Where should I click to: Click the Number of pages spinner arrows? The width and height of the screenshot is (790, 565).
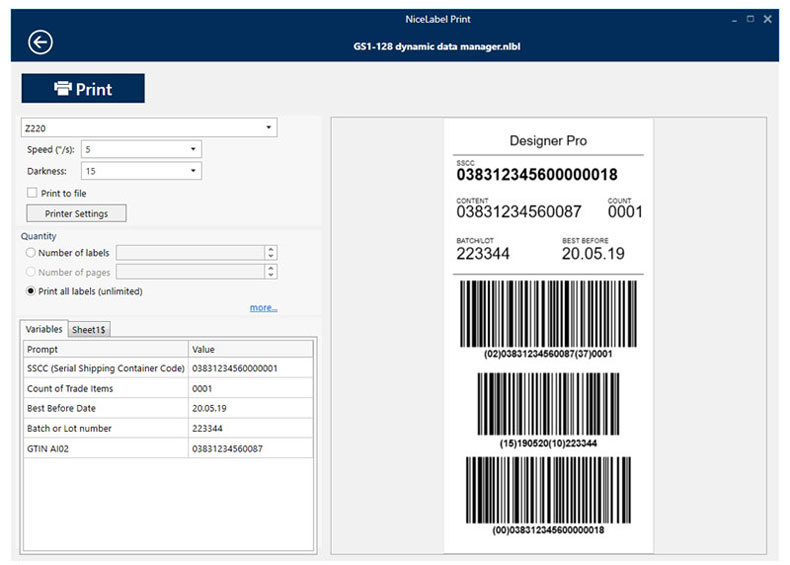click(x=271, y=272)
